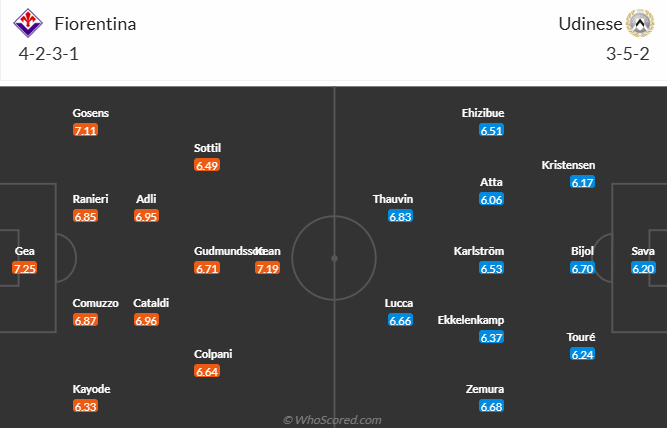Click player Cataldi's name label
Screen dimensions: 667x428
pos(153,303)
